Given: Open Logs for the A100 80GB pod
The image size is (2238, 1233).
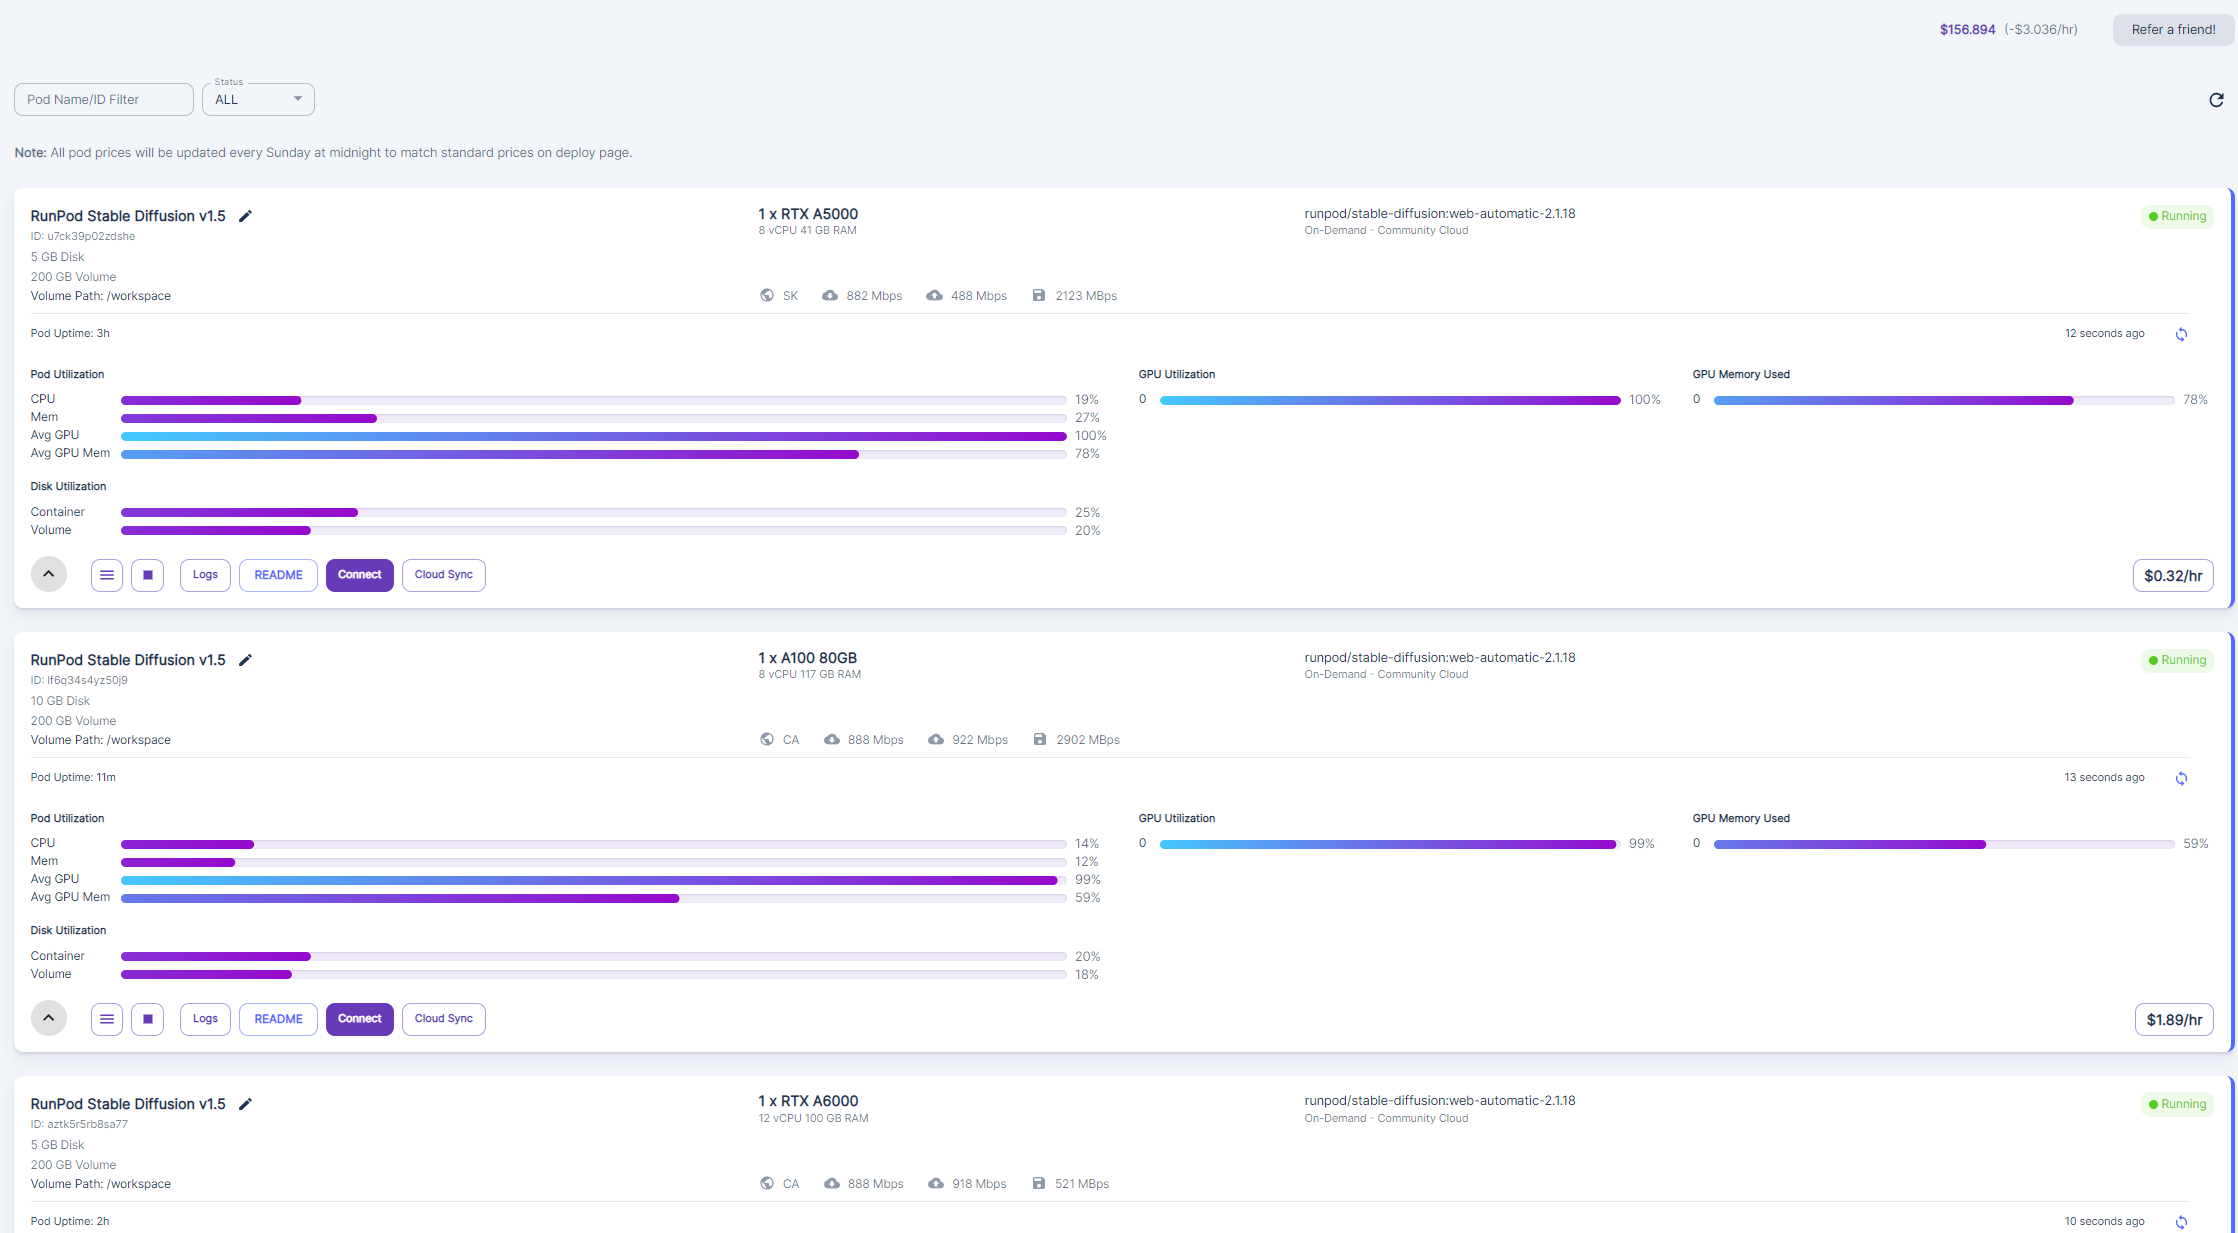Looking at the screenshot, I should pyautogui.click(x=205, y=1019).
